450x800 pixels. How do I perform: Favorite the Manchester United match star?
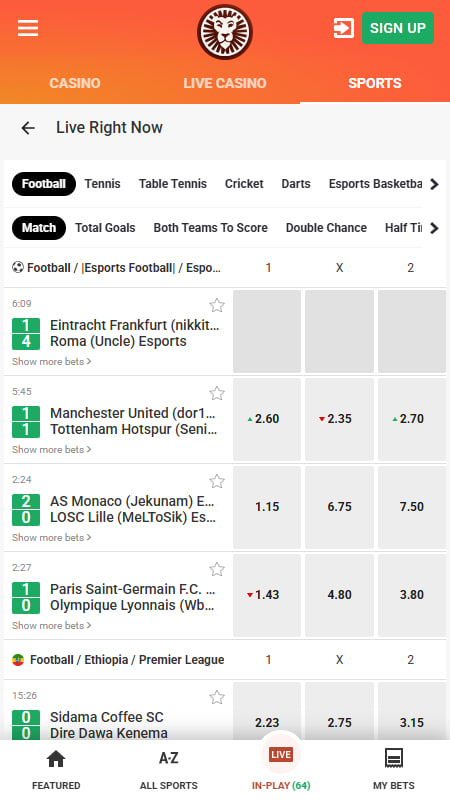(217, 393)
